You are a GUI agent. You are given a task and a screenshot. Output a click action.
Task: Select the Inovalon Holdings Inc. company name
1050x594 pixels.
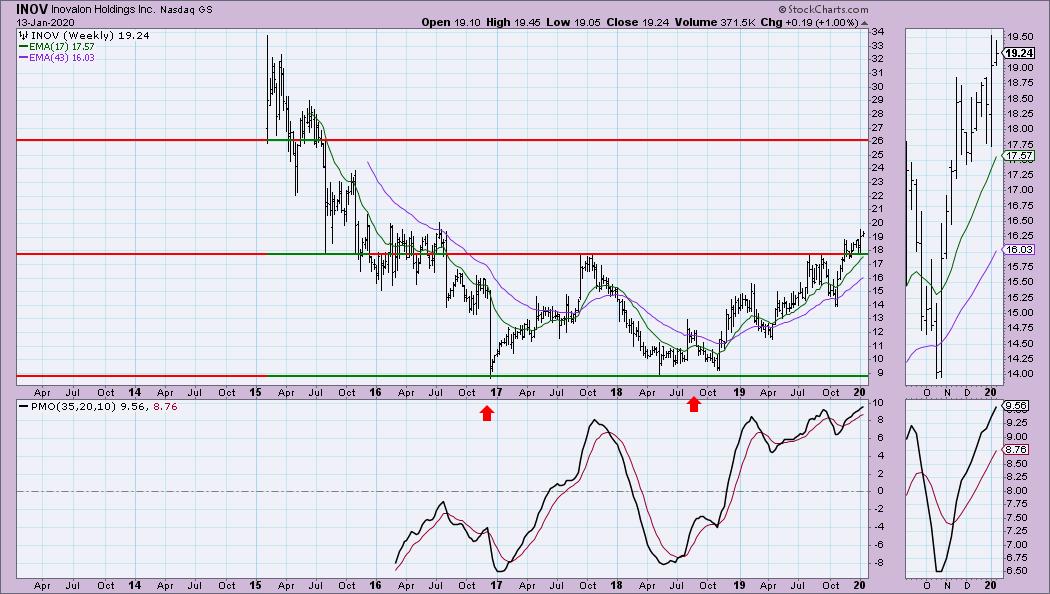click(x=103, y=10)
